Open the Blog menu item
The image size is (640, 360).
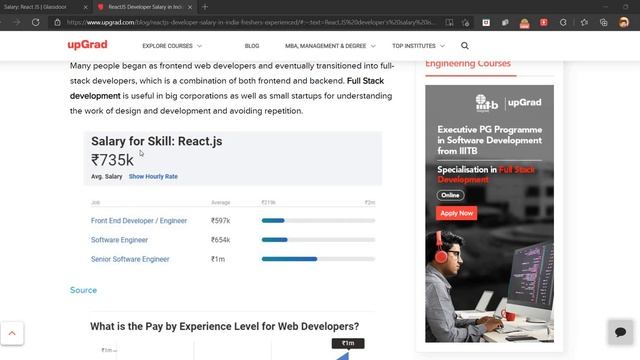click(x=252, y=46)
